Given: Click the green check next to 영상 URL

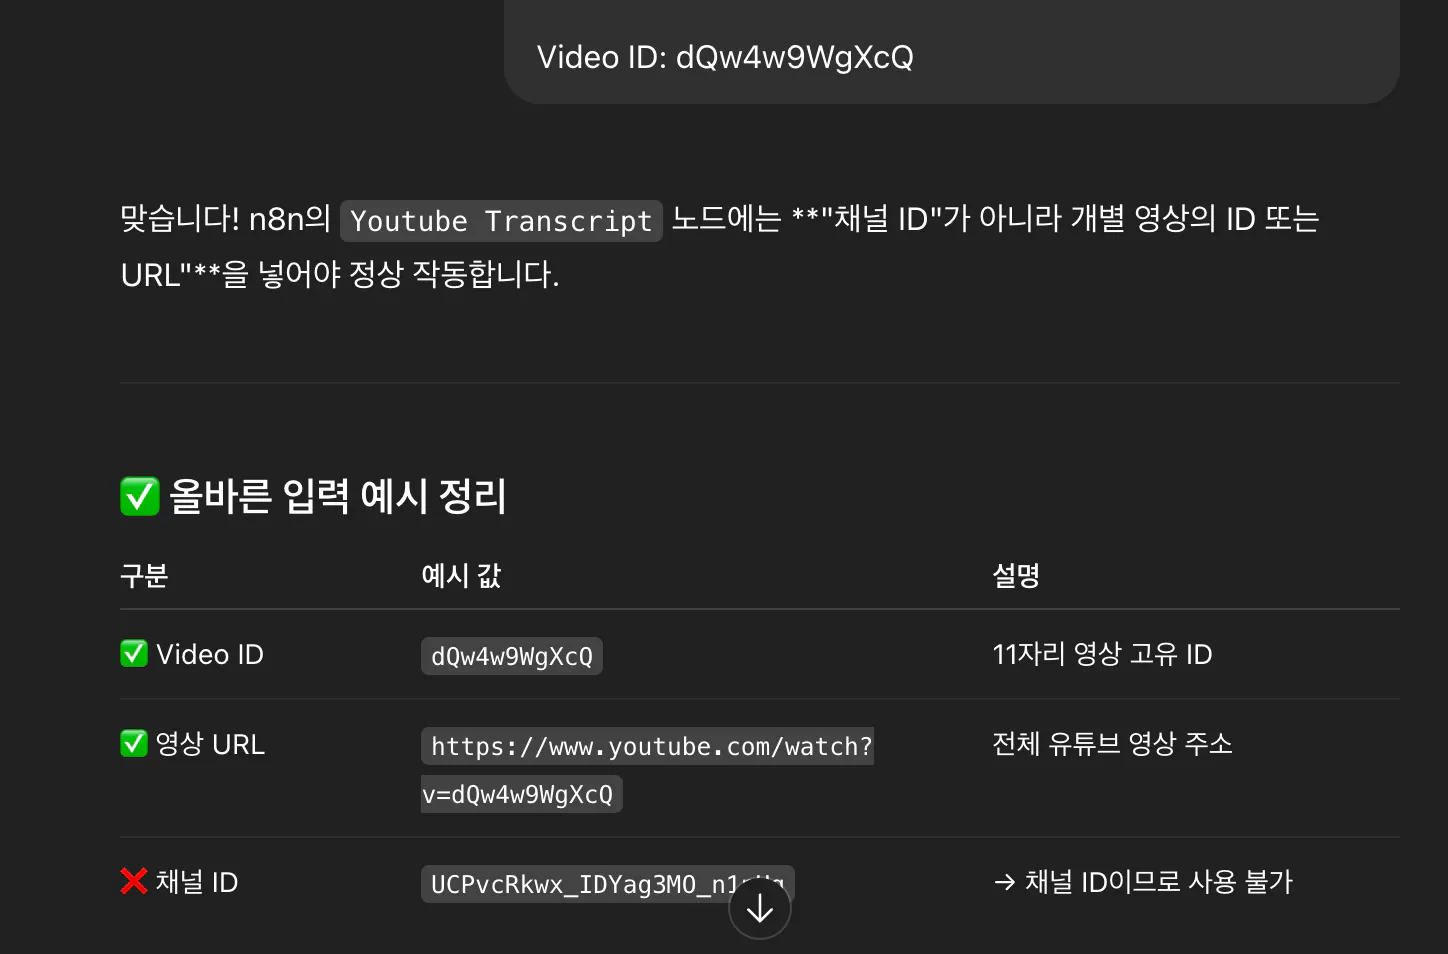Looking at the screenshot, I should (x=134, y=743).
